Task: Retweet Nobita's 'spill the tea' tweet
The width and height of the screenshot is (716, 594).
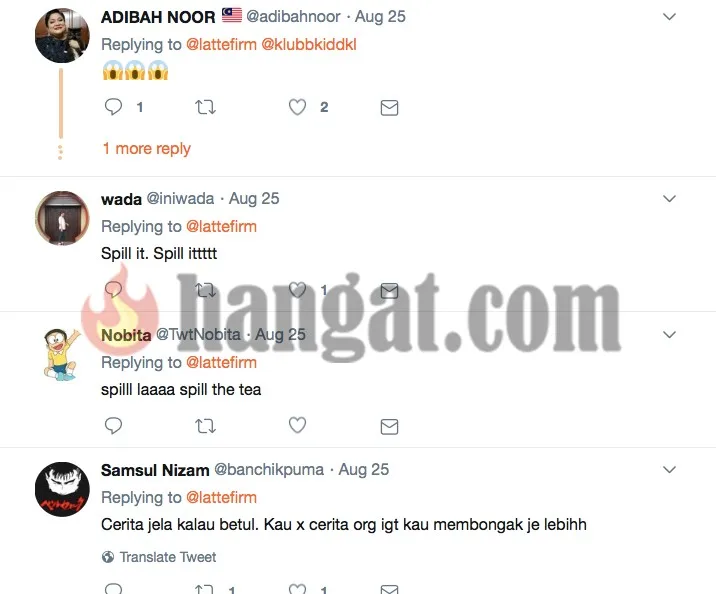Action: [205, 426]
